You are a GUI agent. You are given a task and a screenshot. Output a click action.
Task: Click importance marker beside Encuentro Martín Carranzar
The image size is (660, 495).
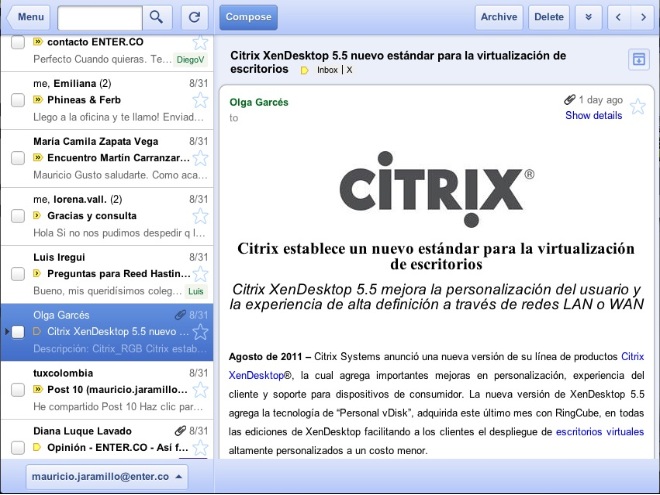pyautogui.click(x=38, y=158)
